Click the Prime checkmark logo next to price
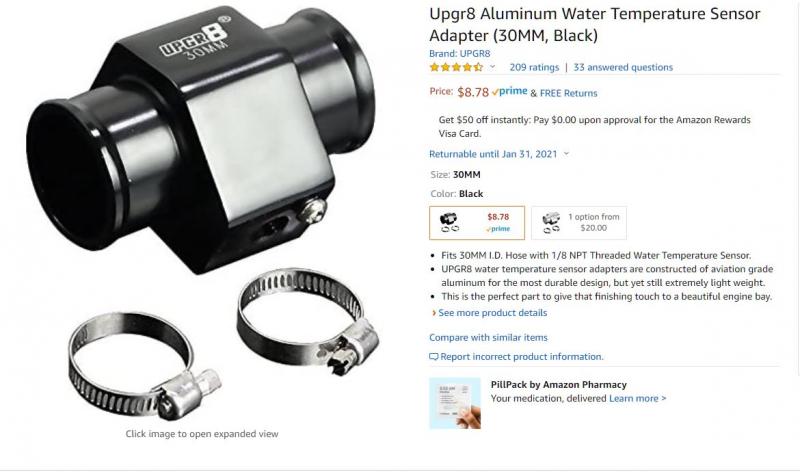The width and height of the screenshot is (800, 472). [x=509, y=92]
